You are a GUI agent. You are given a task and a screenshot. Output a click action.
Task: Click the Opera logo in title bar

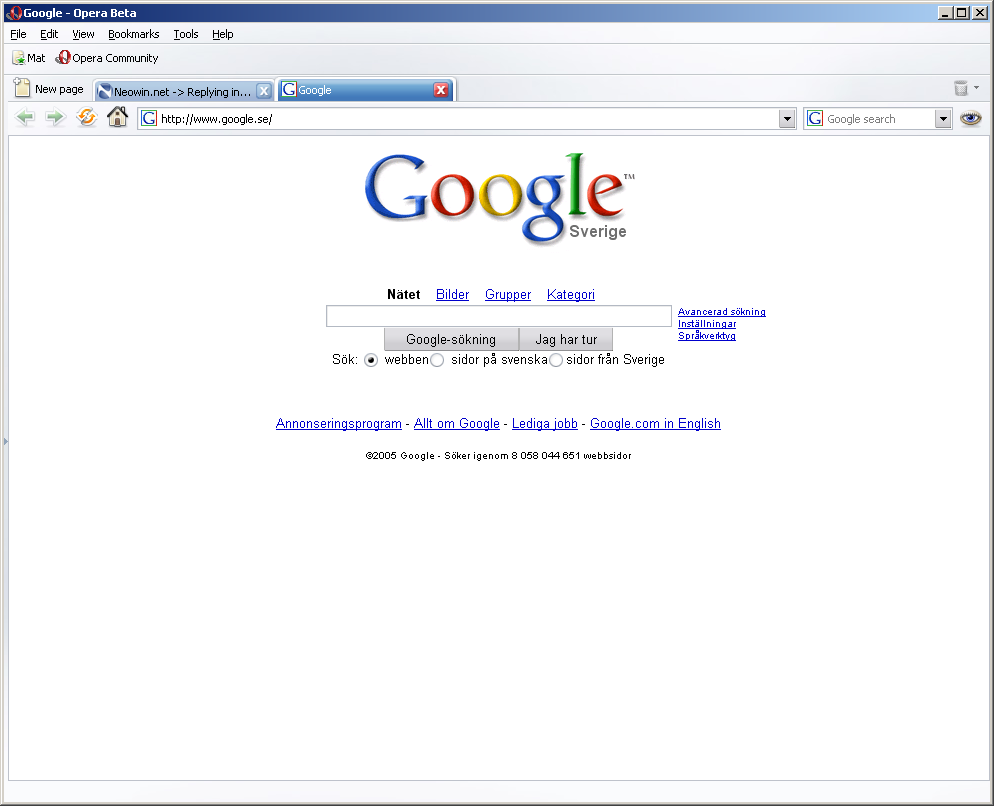pyautogui.click(x=13, y=13)
